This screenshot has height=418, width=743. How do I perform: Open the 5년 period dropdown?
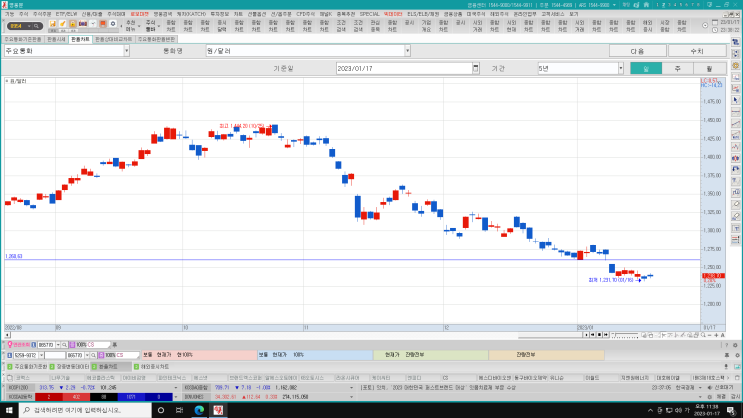coord(621,69)
